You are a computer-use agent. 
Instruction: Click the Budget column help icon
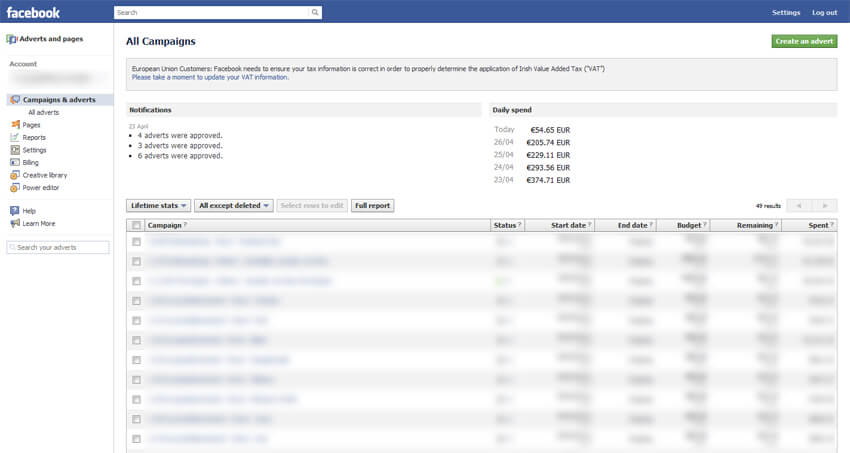[705, 224]
